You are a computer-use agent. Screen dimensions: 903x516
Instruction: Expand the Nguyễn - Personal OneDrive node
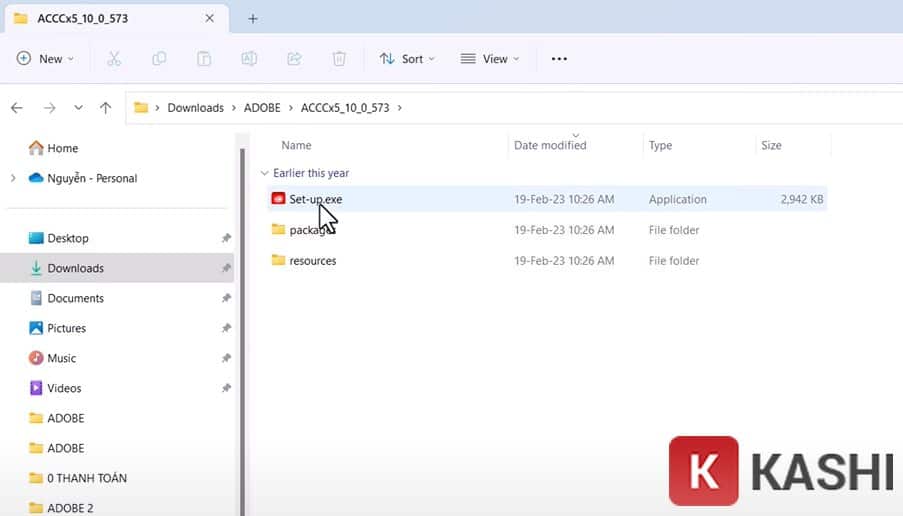point(13,178)
